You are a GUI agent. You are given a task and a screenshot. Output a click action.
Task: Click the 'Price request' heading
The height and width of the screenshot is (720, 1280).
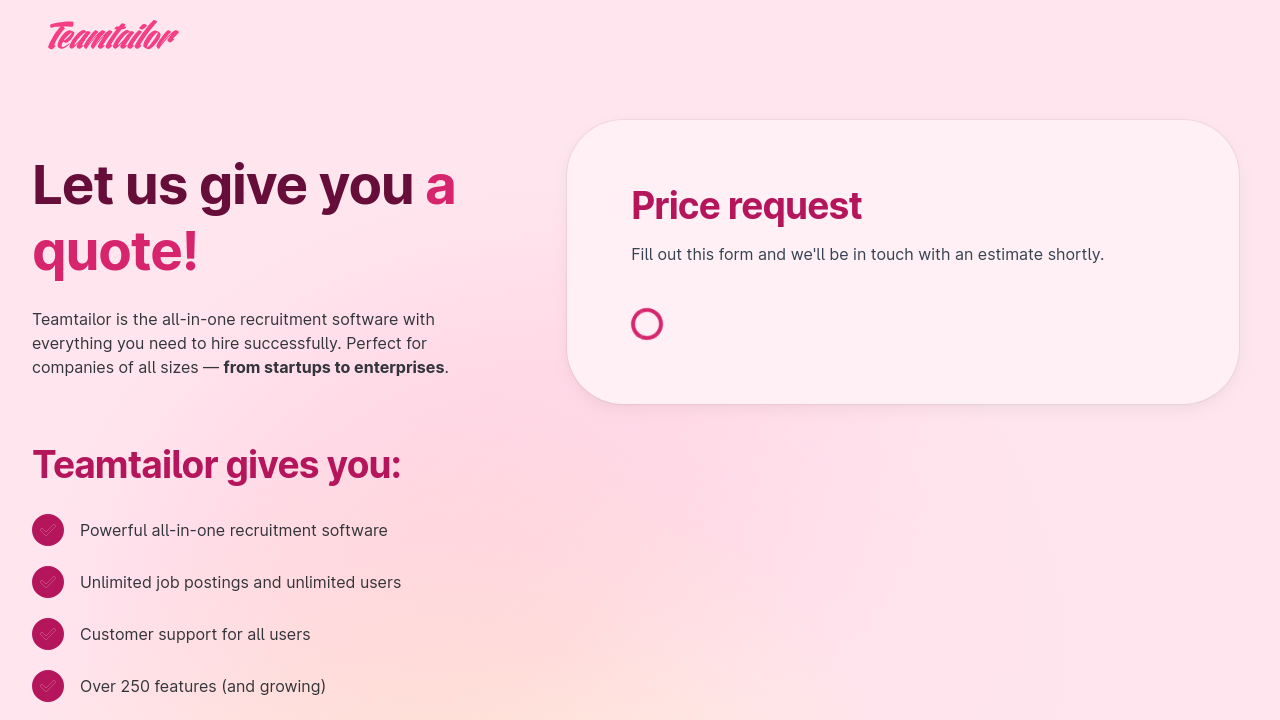coord(746,206)
